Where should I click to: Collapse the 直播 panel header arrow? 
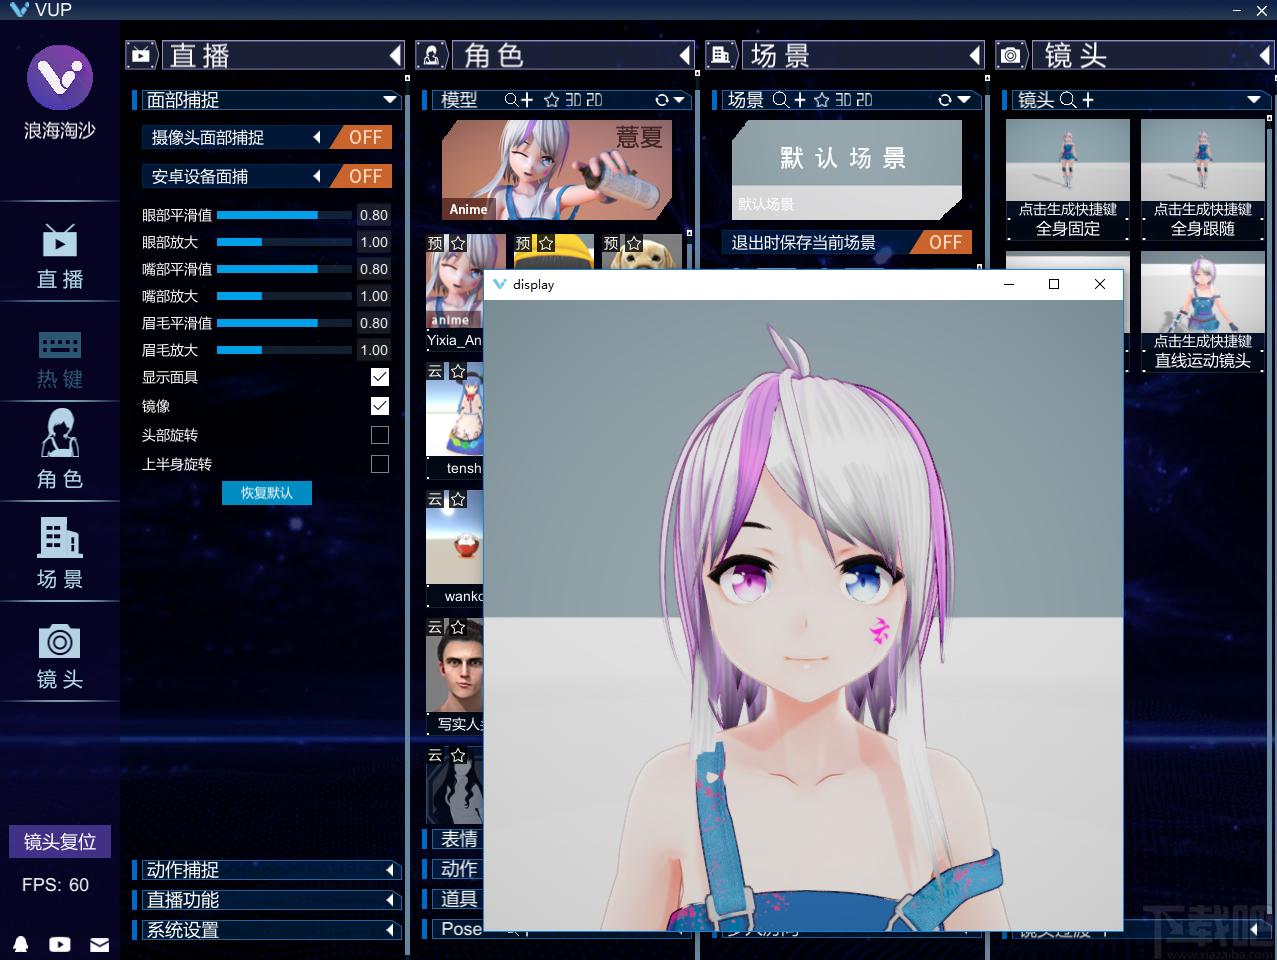[395, 55]
